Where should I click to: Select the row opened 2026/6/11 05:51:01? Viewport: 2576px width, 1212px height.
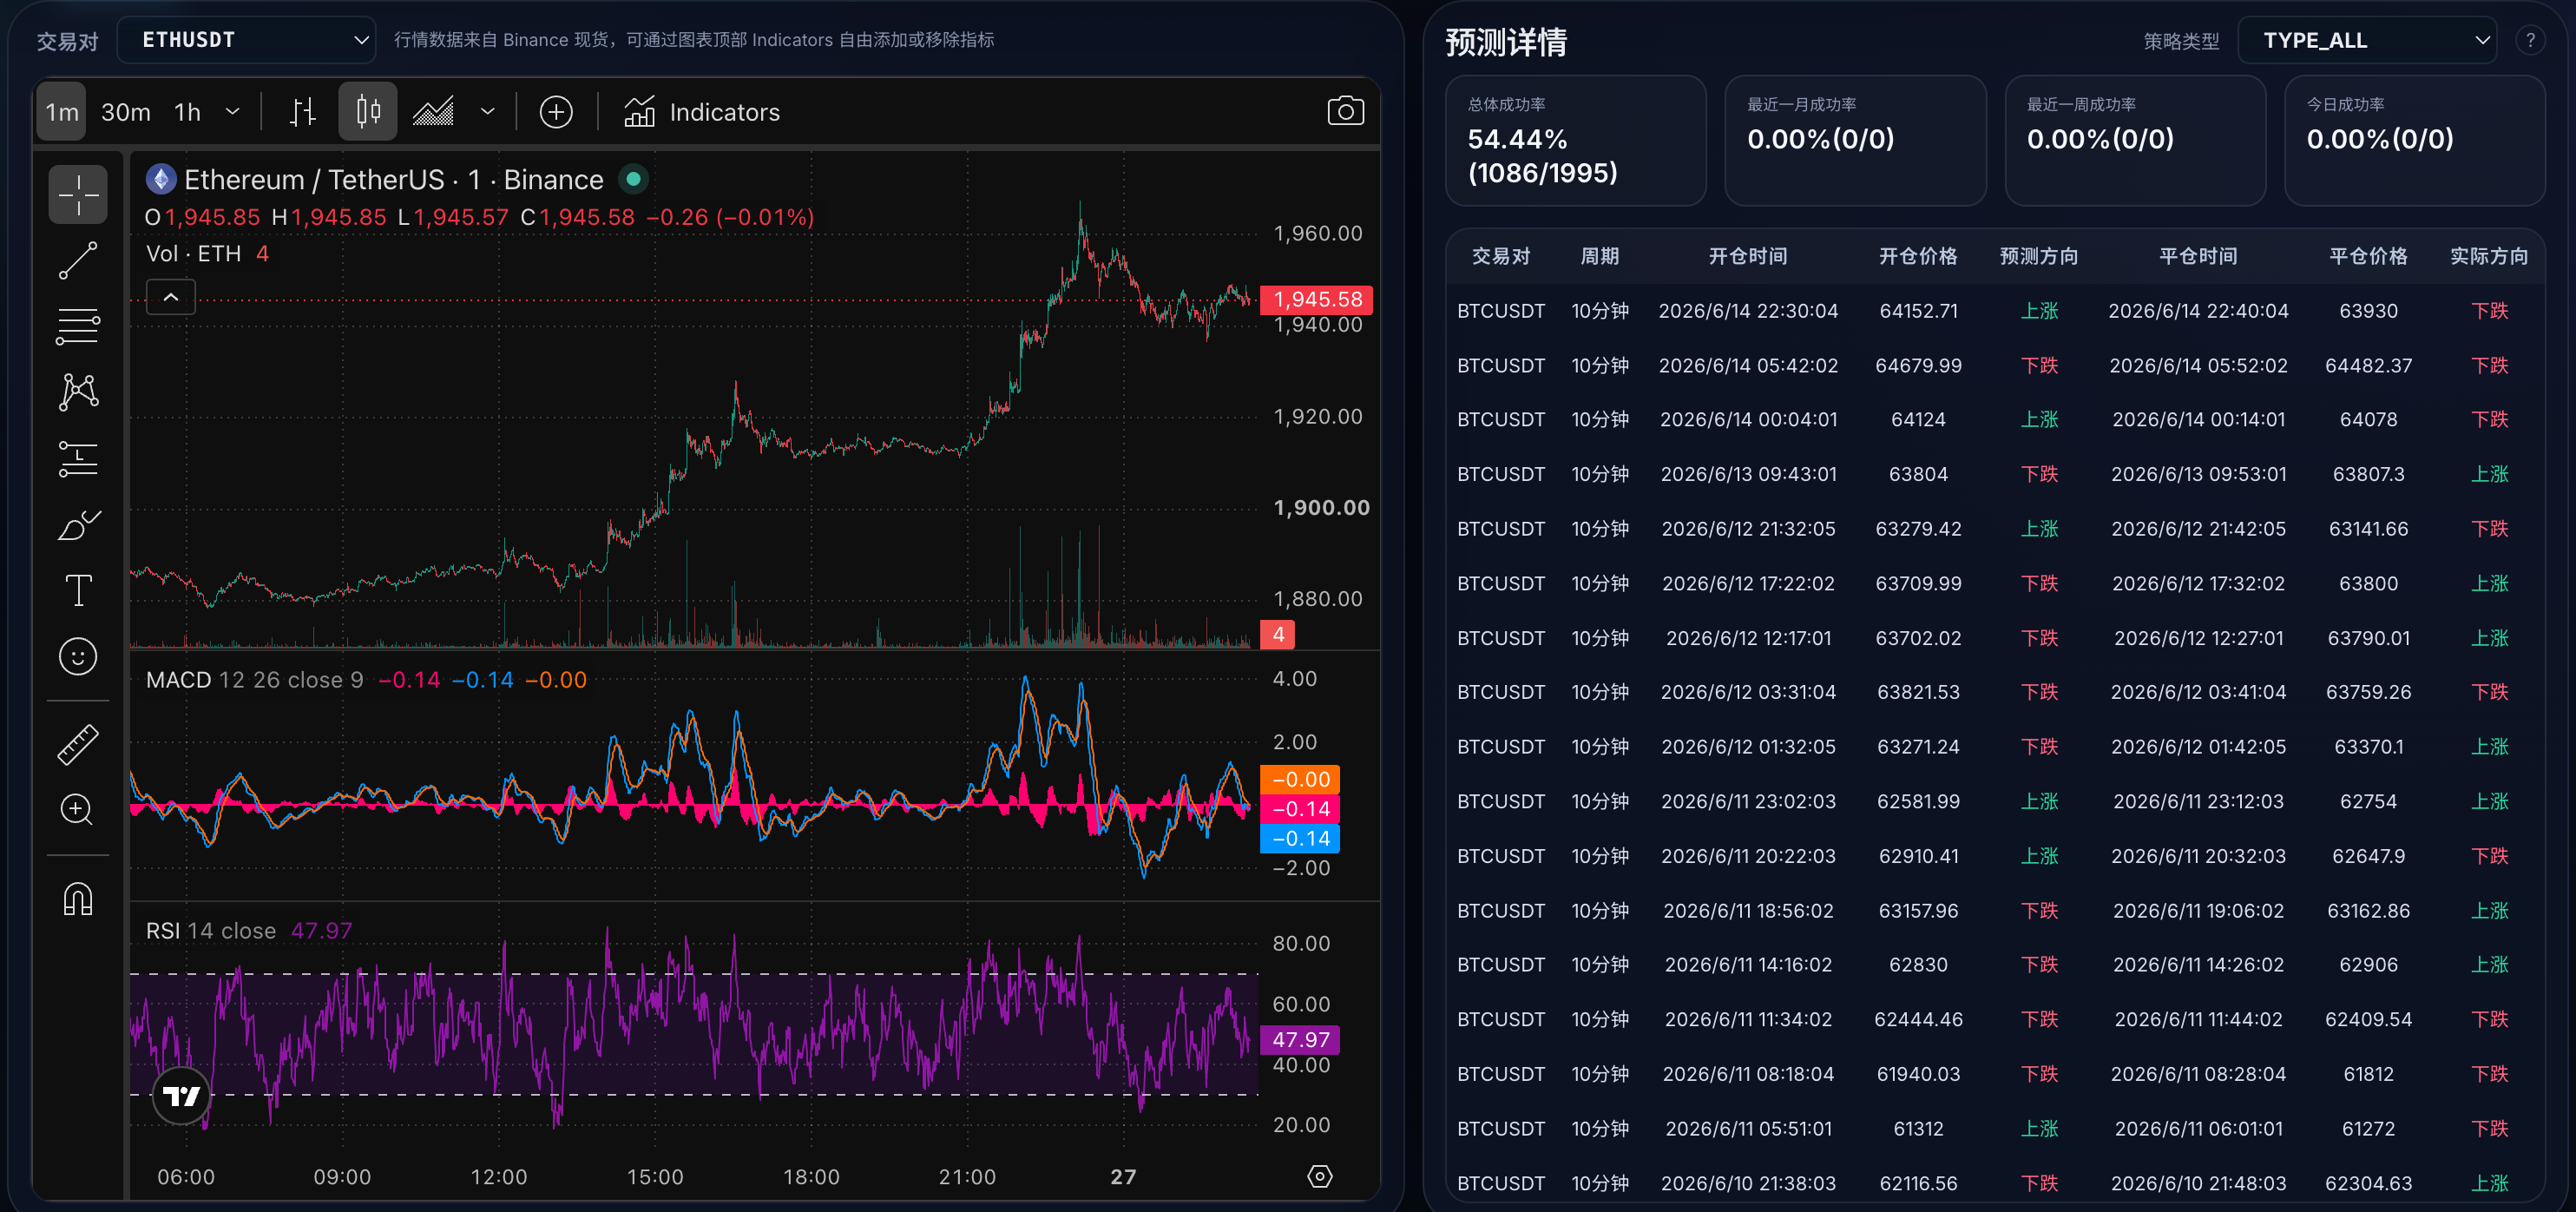pyautogui.click(x=1995, y=1129)
